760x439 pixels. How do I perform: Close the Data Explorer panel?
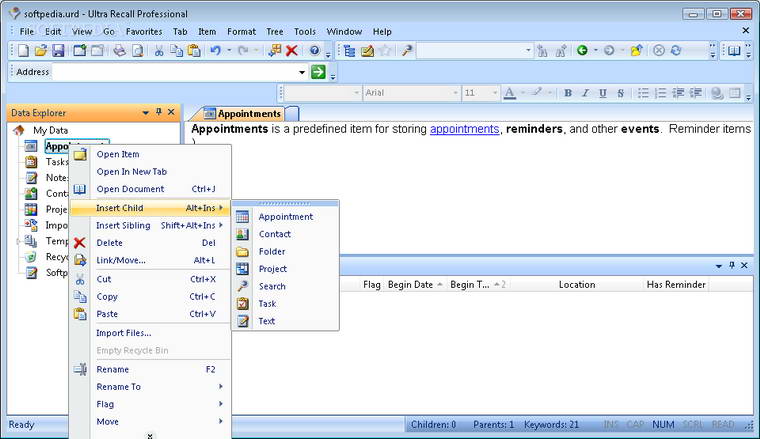tap(171, 112)
